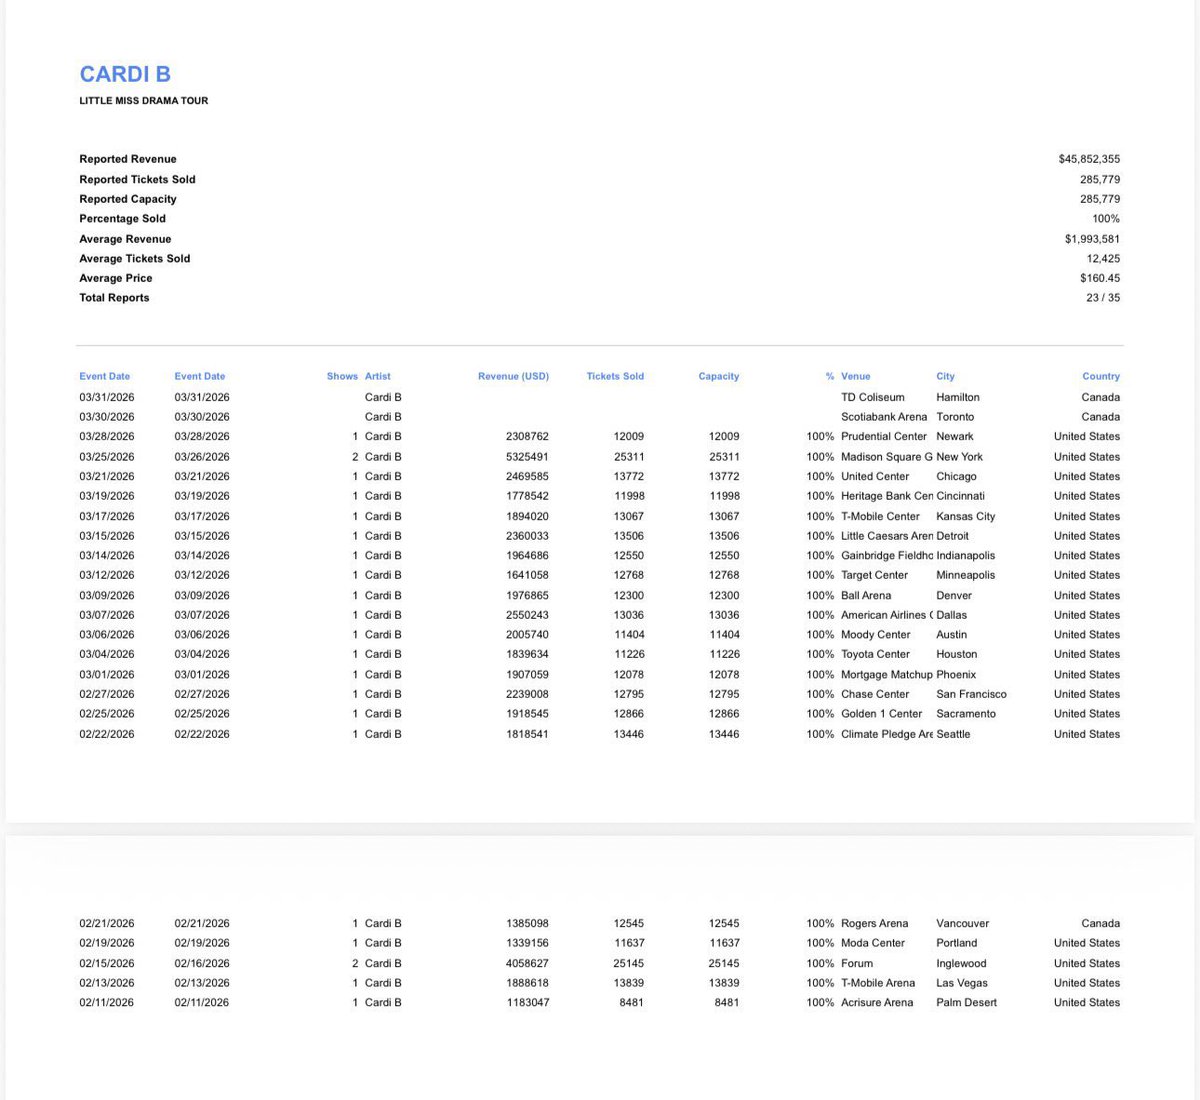This screenshot has width=1200, height=1100.
Task: Click revenue 5325491 in New York row
Action: pos(527,457)
